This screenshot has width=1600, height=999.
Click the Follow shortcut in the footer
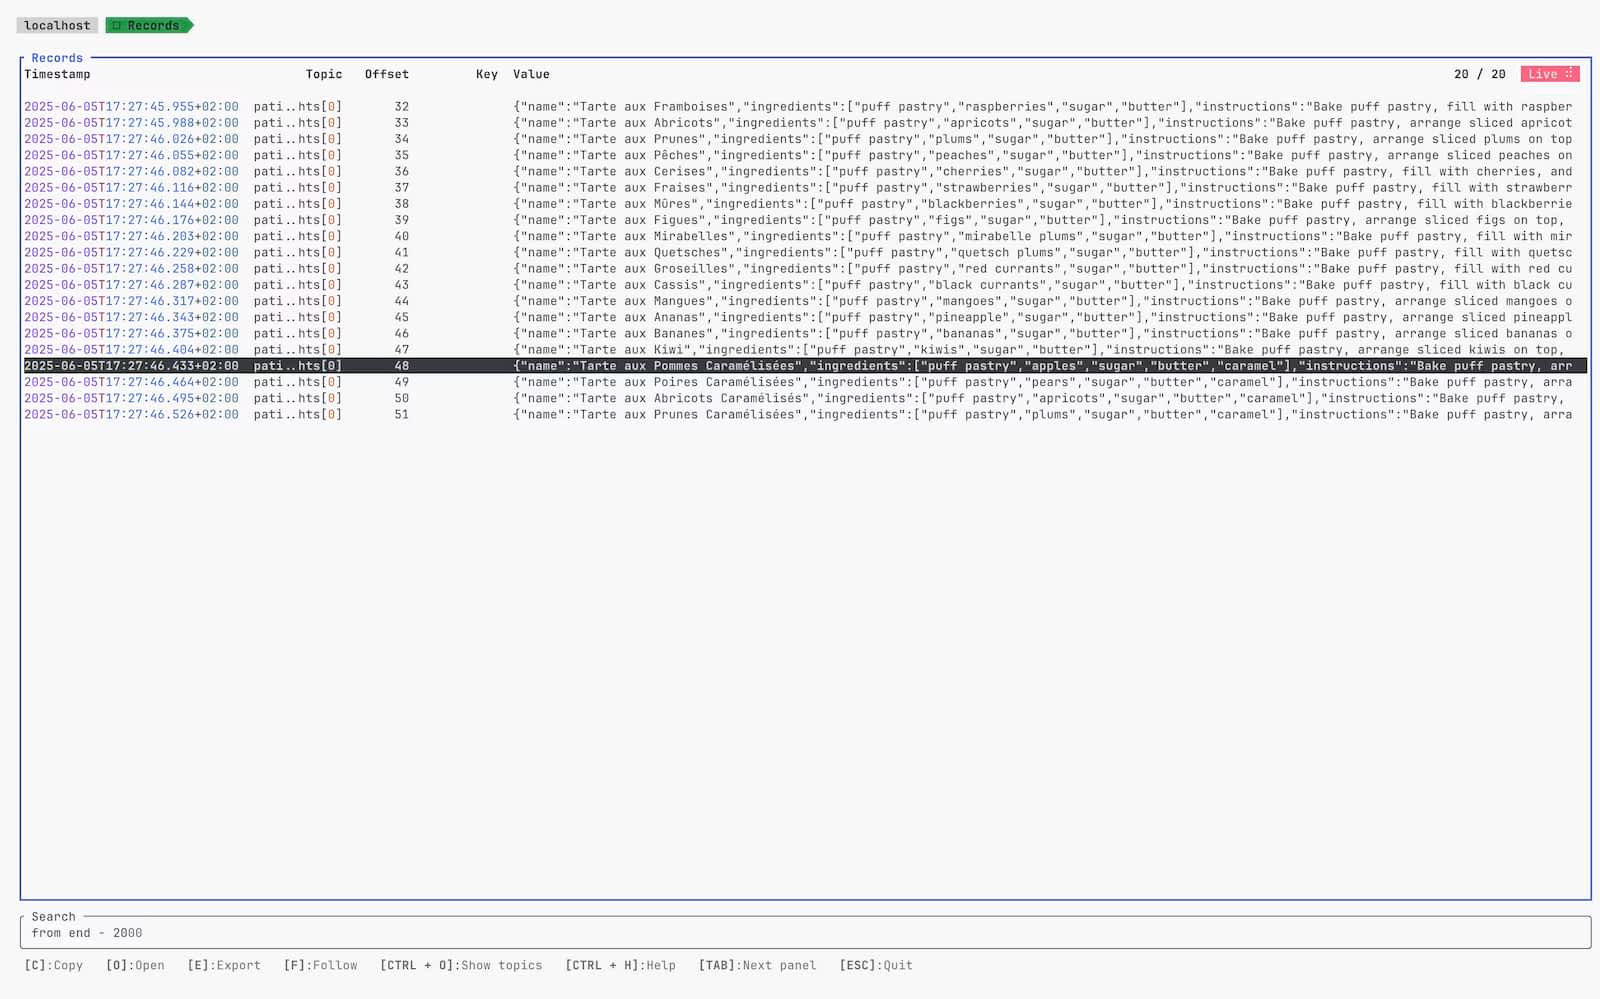tap(321, 965)
